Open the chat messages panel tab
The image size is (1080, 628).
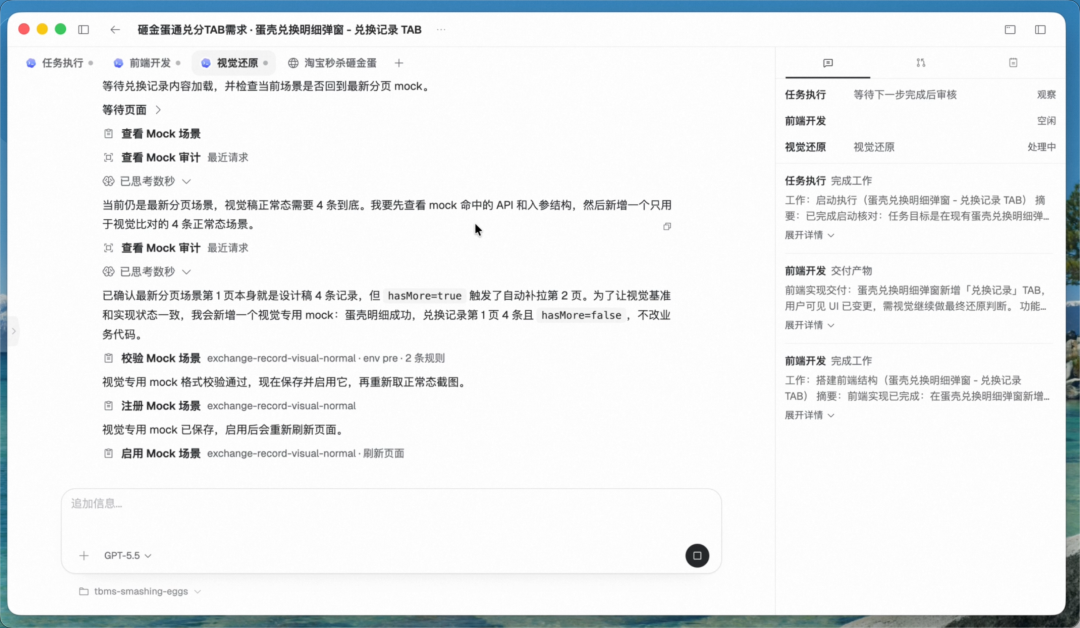click(x=828, y=63)
